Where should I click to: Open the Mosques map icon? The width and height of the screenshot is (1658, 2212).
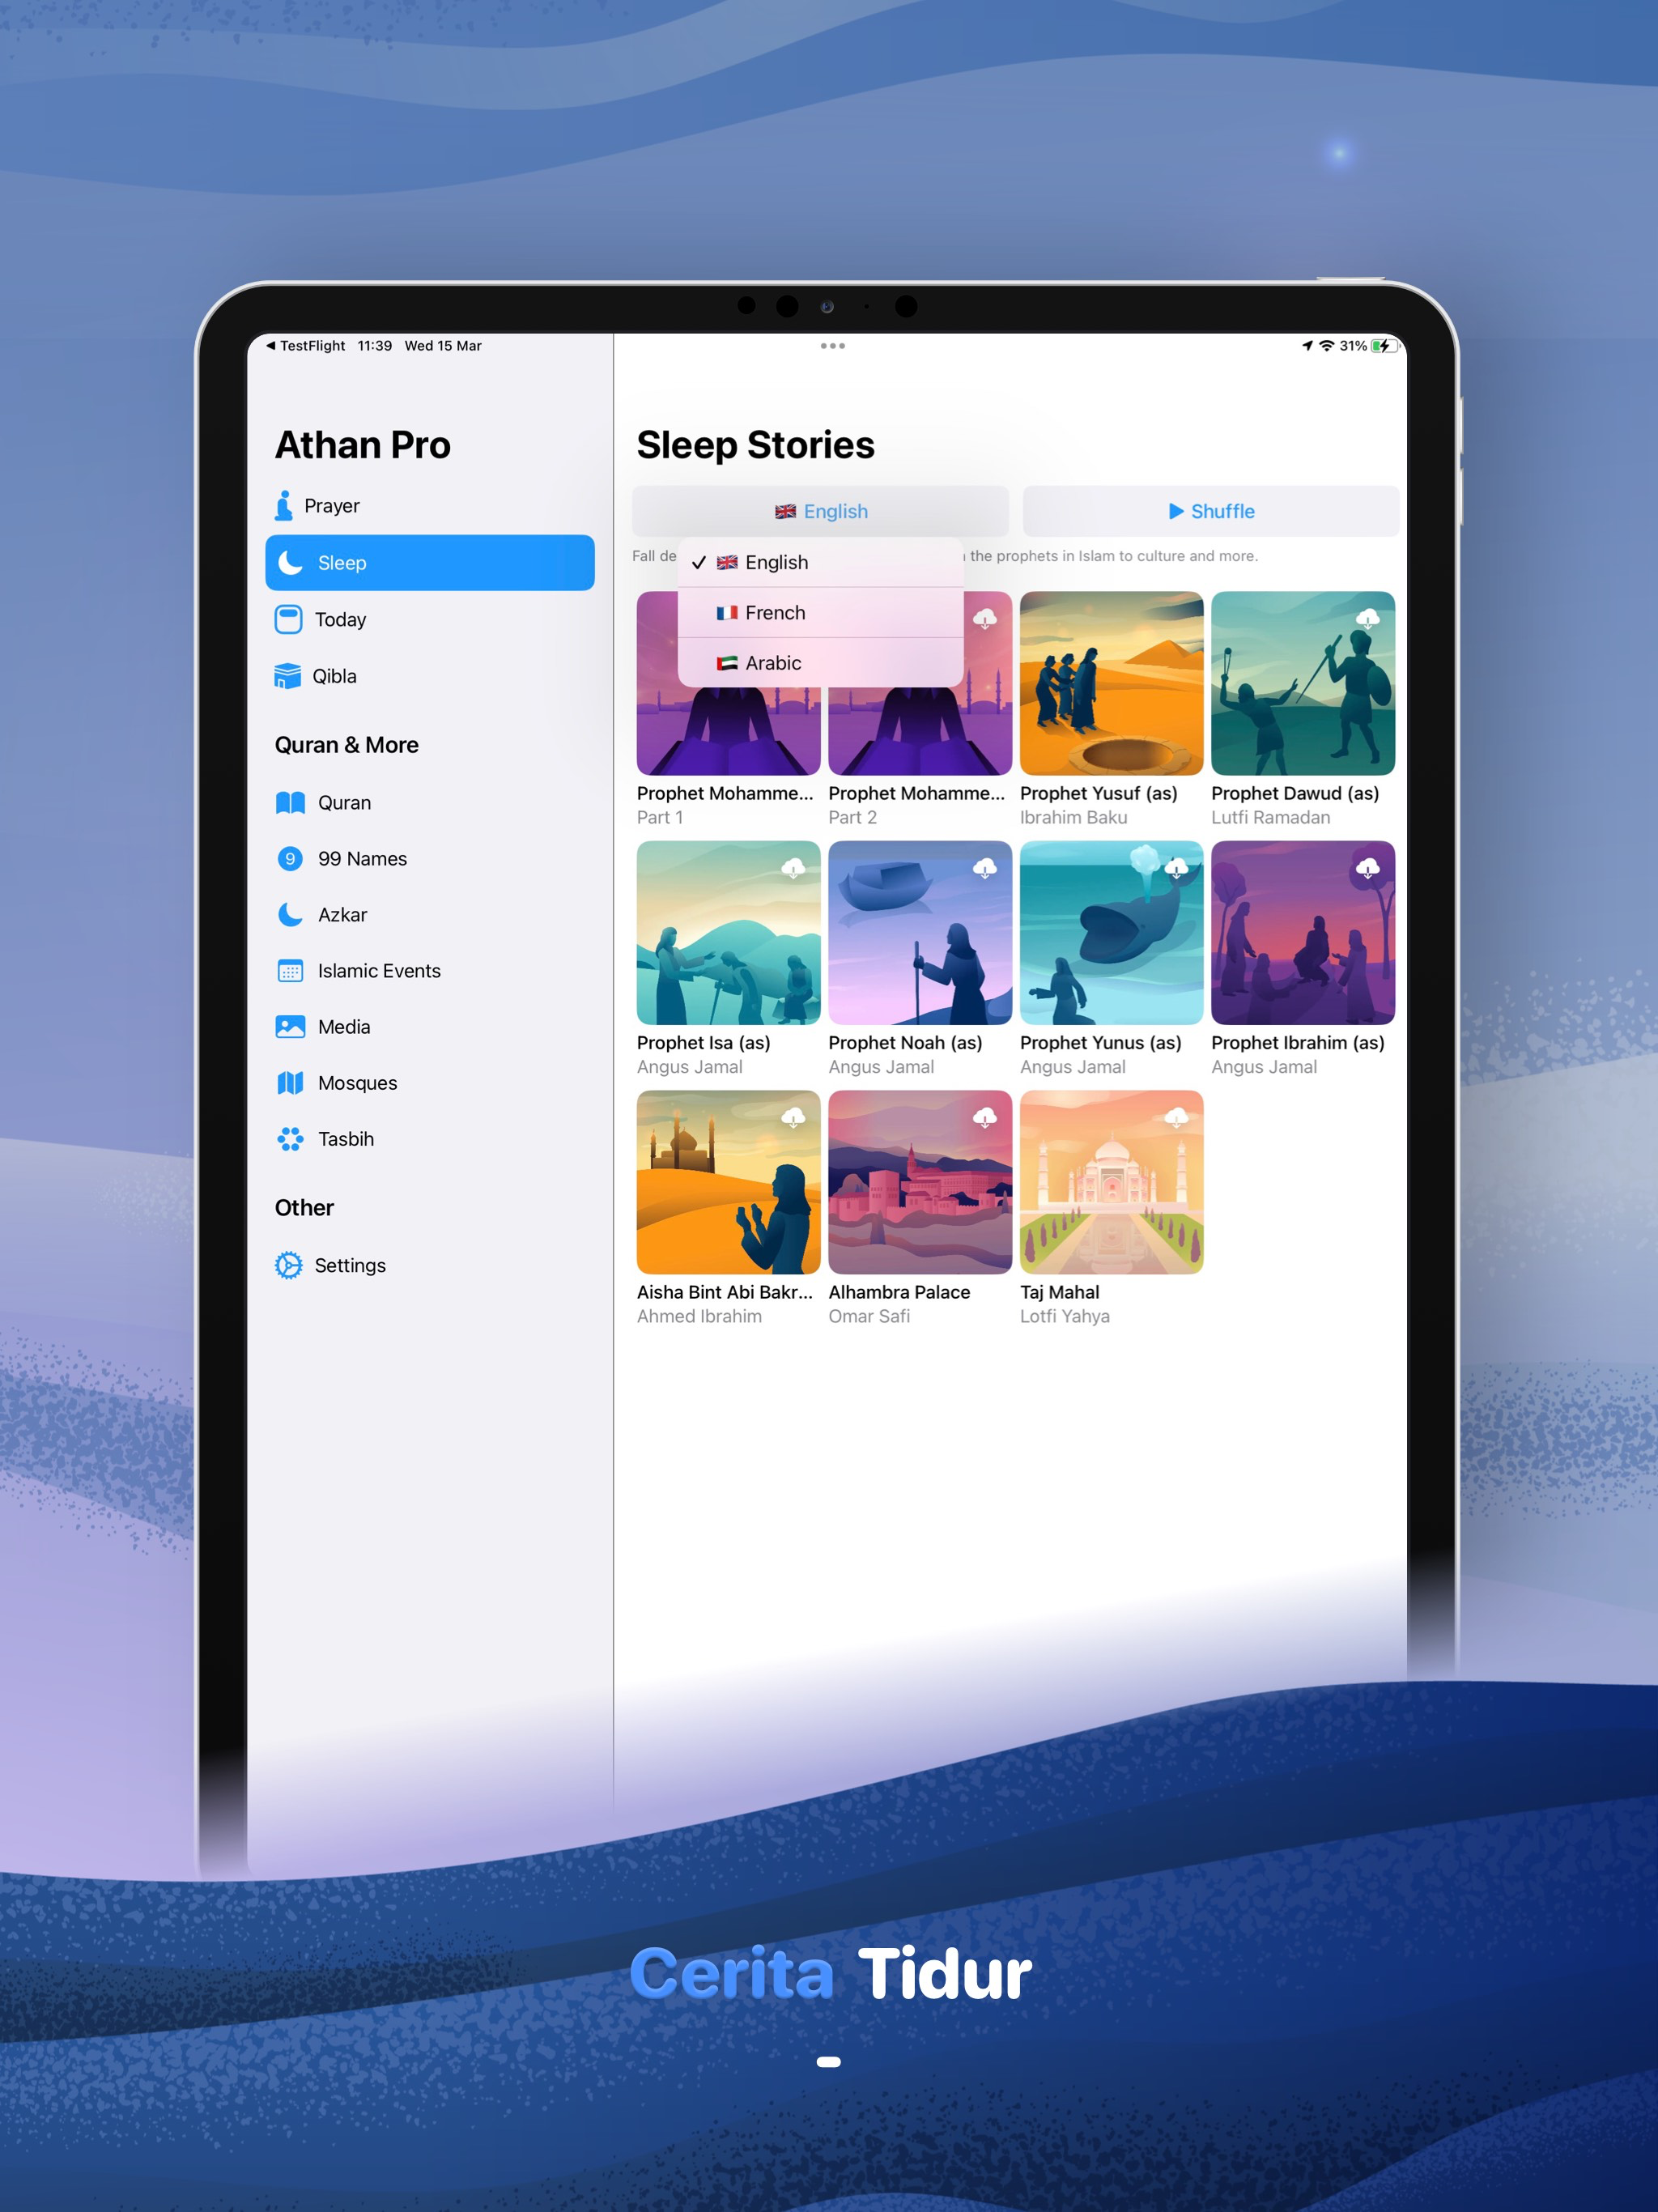(290, 1083)
